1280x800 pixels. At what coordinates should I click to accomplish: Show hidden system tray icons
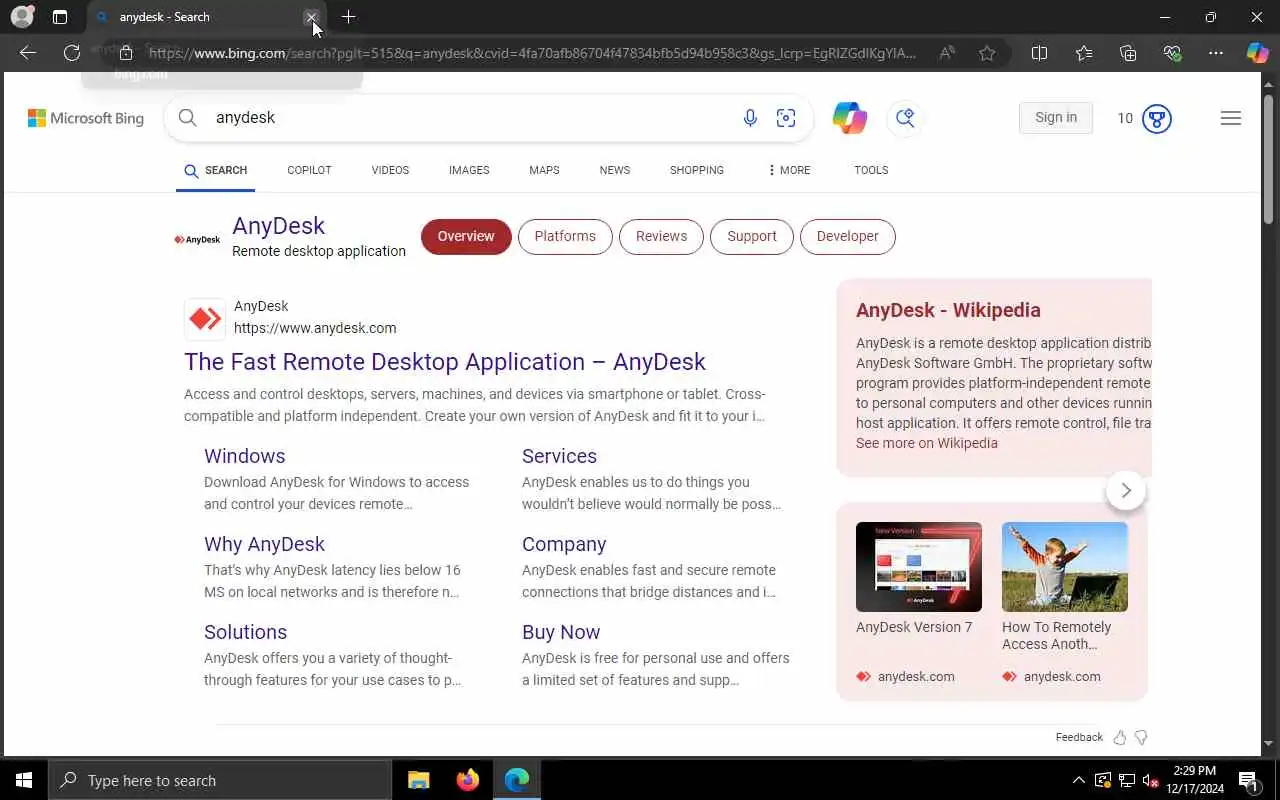click(1078, 780)
